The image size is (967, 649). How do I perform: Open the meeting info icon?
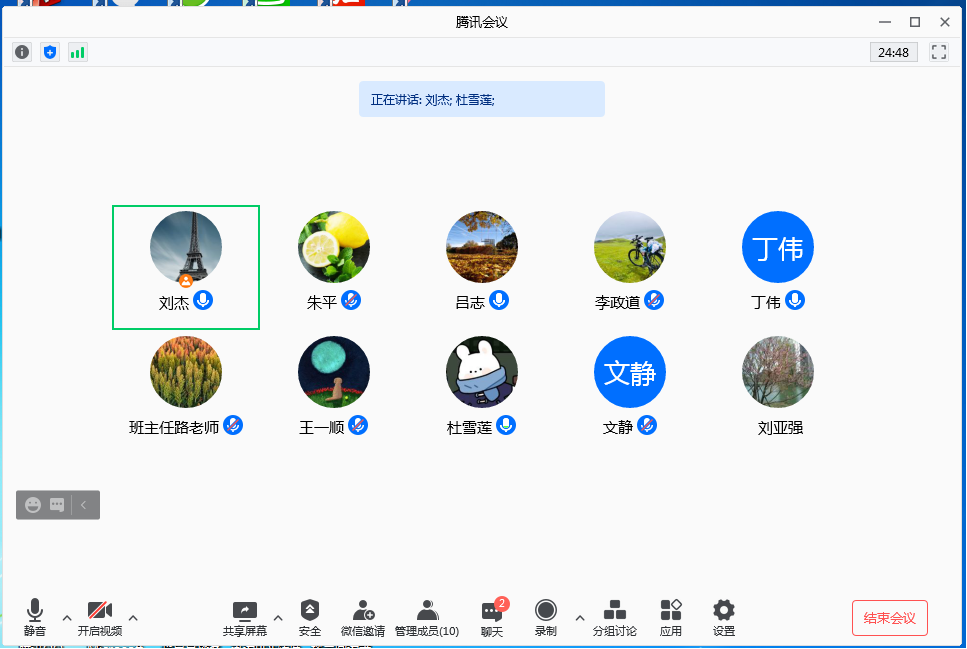tap(22, 52)
